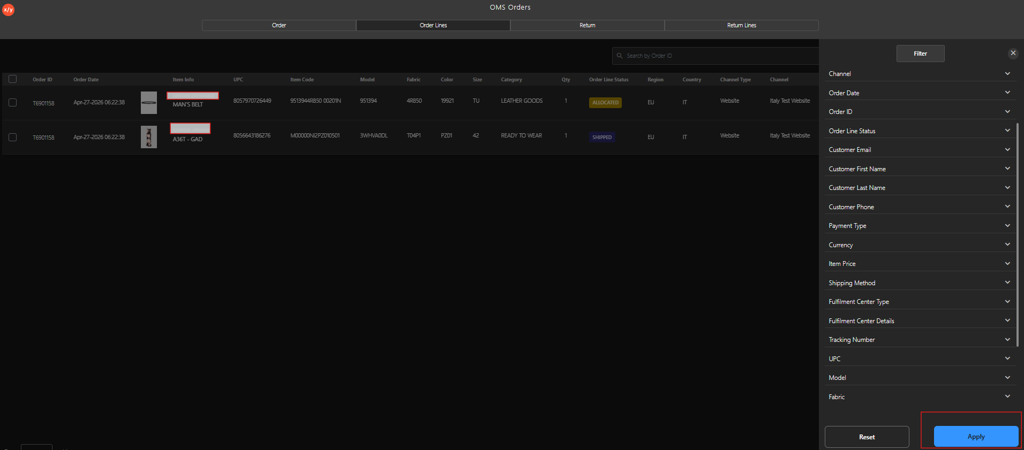Expand the Customer Last Name filter
This screenshot has height=450, width=1024.
click(920, 187)
